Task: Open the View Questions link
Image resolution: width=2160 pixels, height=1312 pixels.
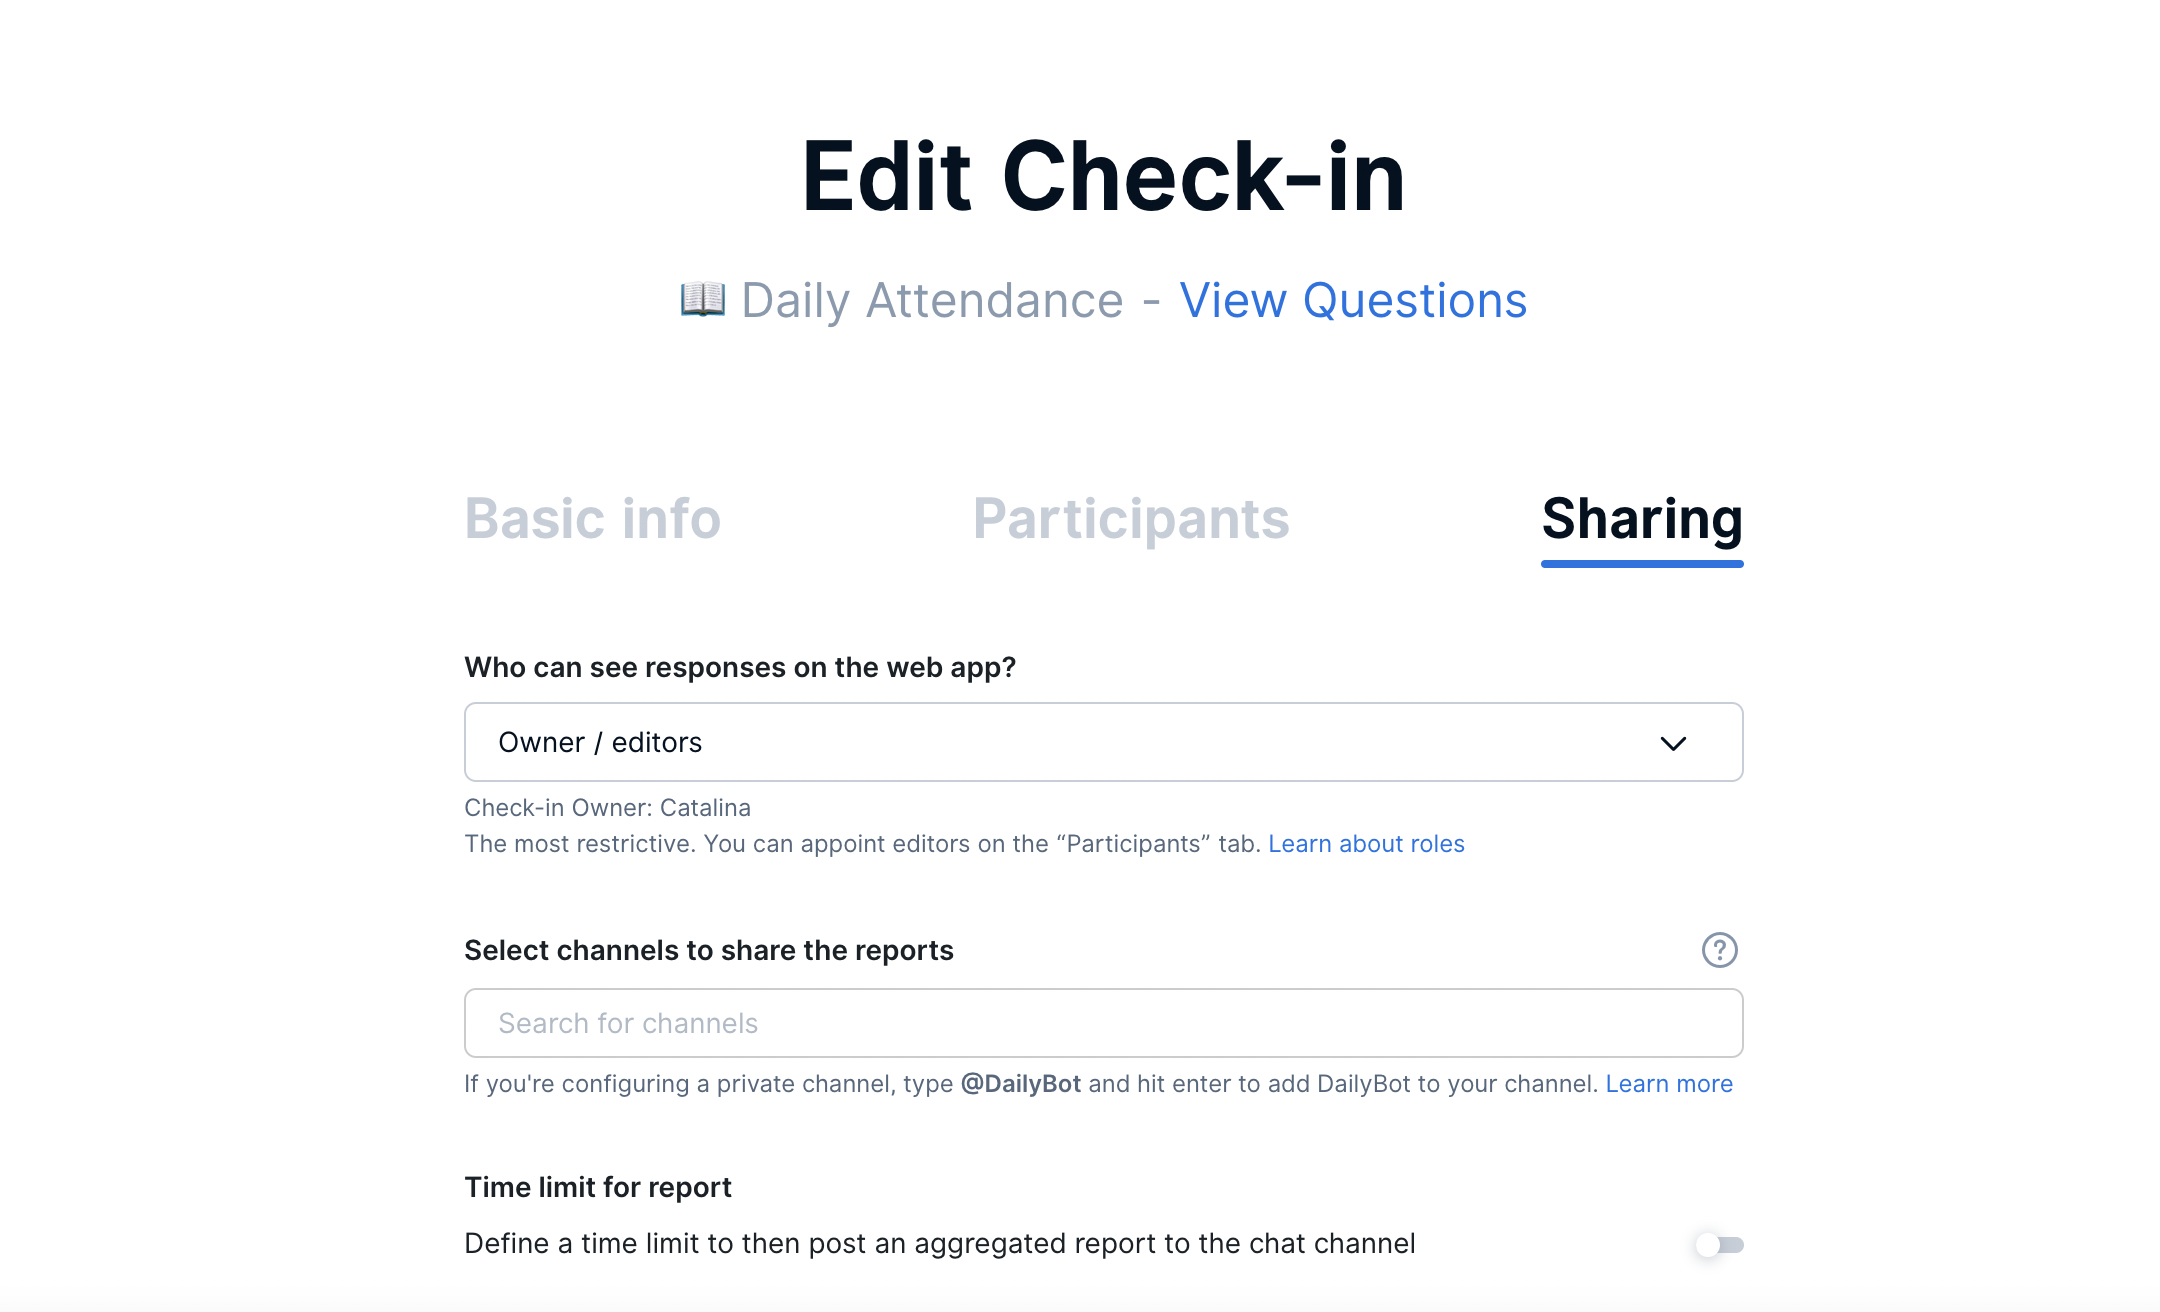Action: tap(1353, 300)
